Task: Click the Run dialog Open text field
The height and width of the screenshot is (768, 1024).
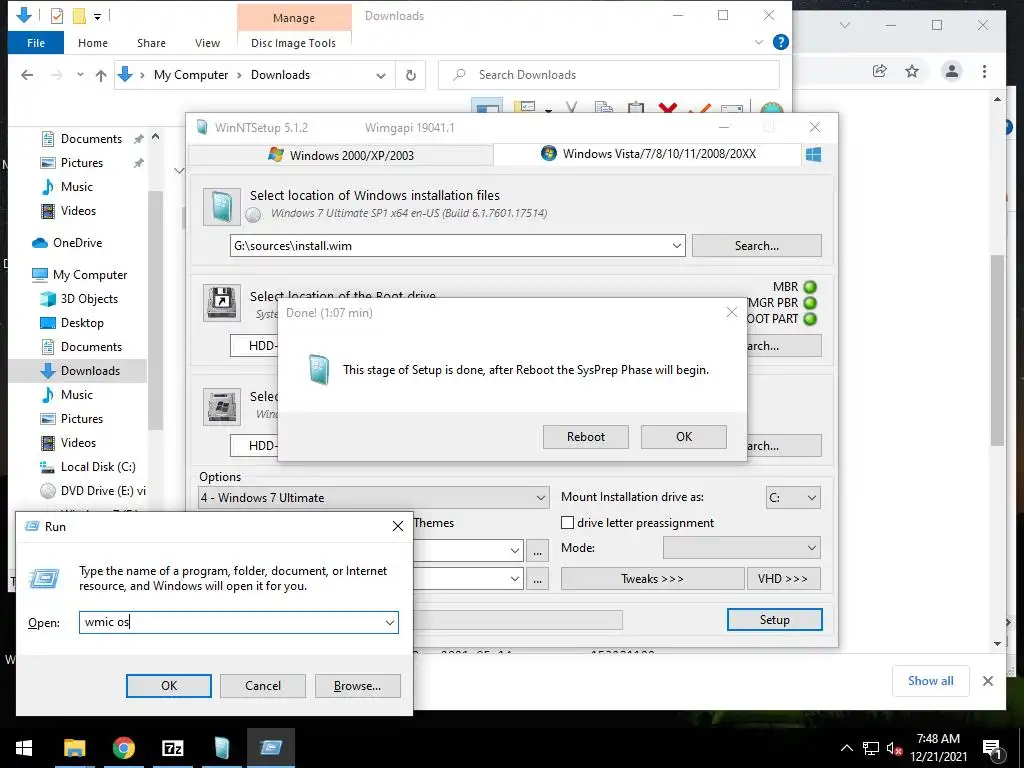Action: pyautogui.click(x=238, y=622)
